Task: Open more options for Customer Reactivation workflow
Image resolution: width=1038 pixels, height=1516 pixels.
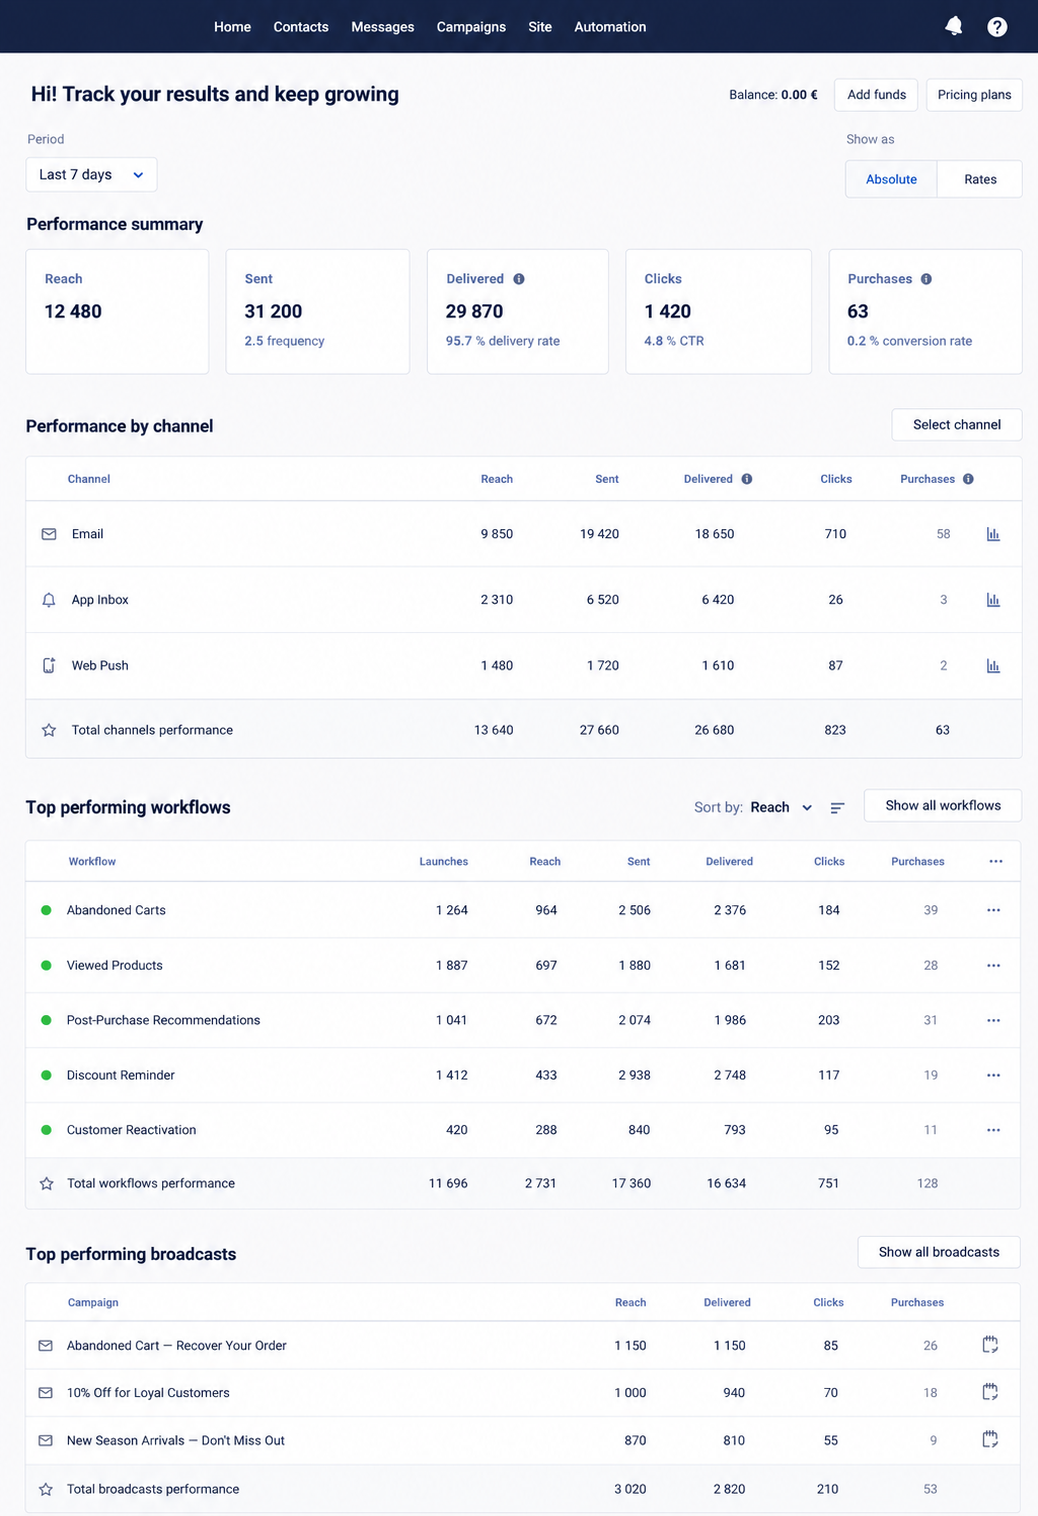Action: tap(993, 1130)
